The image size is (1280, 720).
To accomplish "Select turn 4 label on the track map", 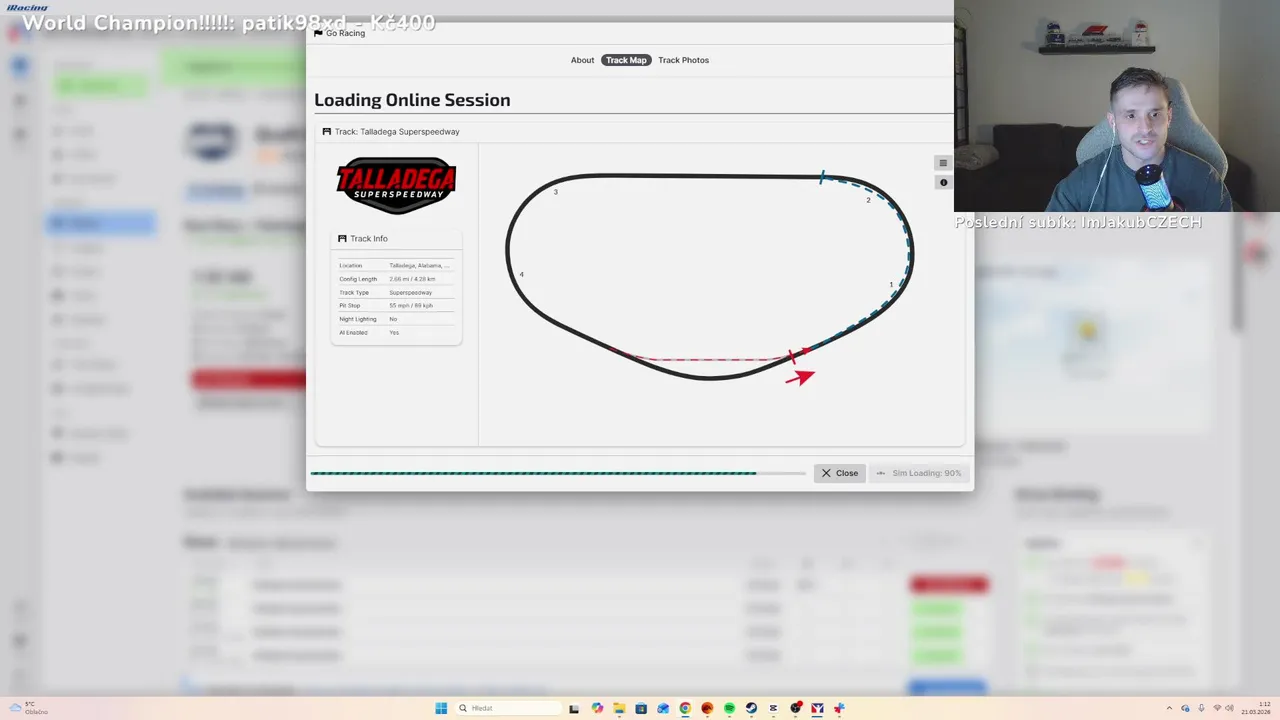I will pos(521,274).
